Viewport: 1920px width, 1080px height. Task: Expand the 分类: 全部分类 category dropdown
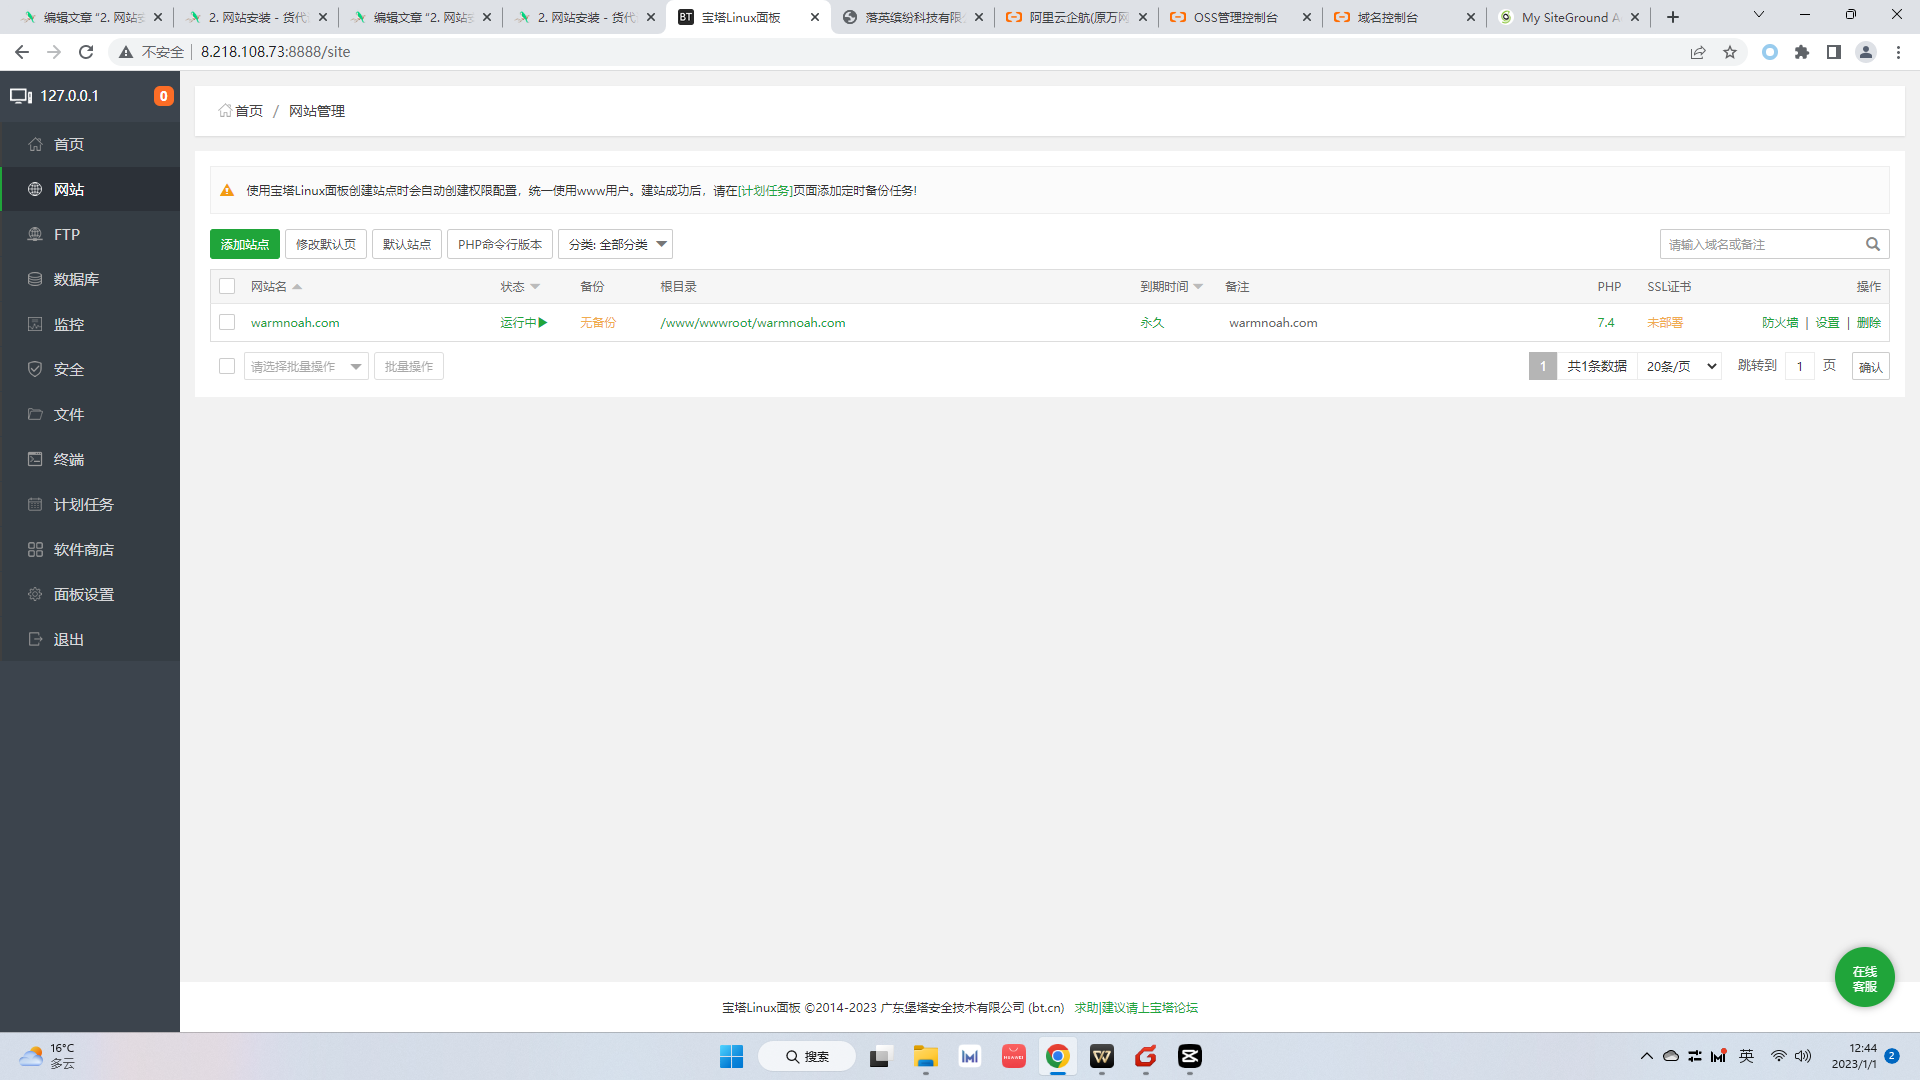click(x=615, y=245)
